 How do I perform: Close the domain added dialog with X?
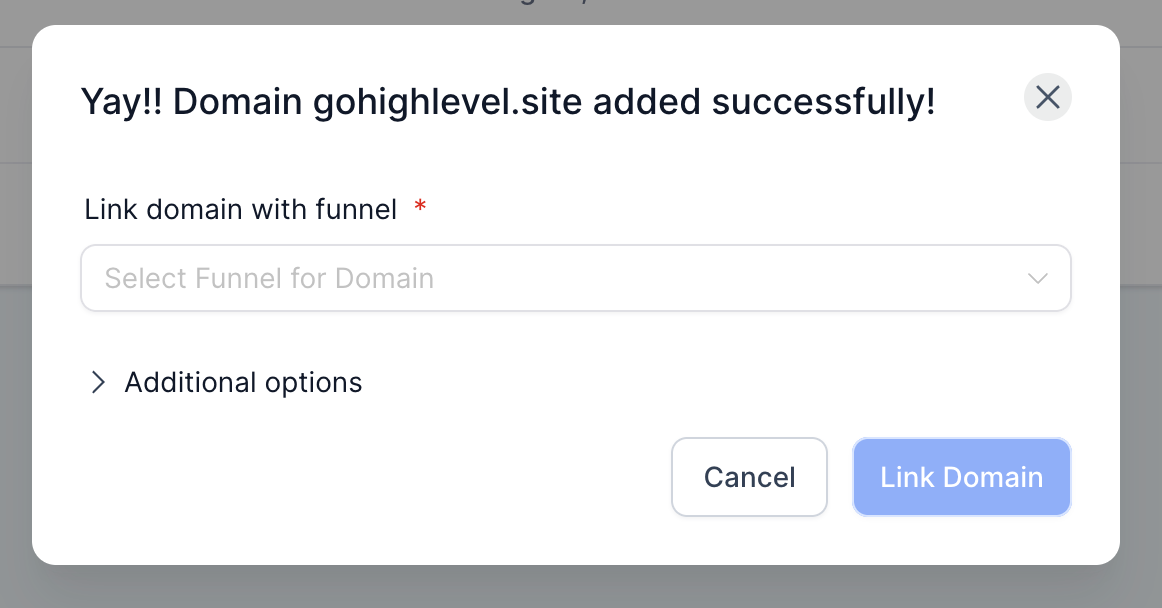coord(1047,97)
